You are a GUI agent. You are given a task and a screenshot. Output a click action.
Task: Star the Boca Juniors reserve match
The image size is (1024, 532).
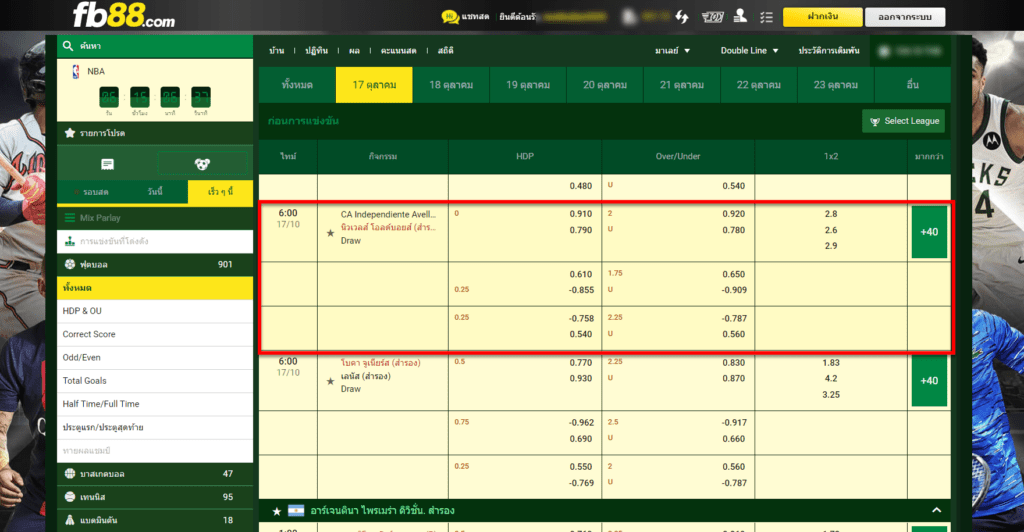330,381
